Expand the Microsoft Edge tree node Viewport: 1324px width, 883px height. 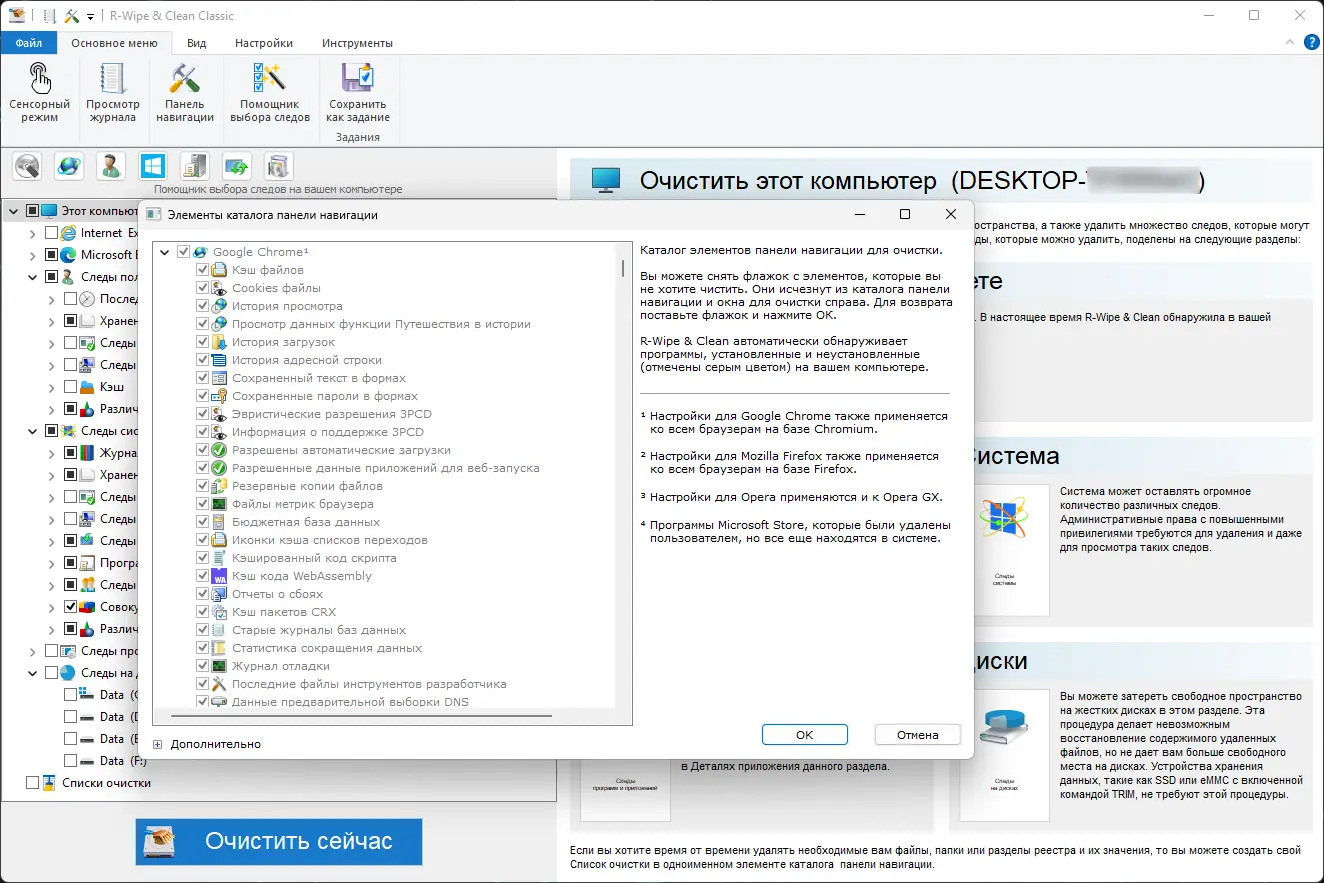(33, 255)
